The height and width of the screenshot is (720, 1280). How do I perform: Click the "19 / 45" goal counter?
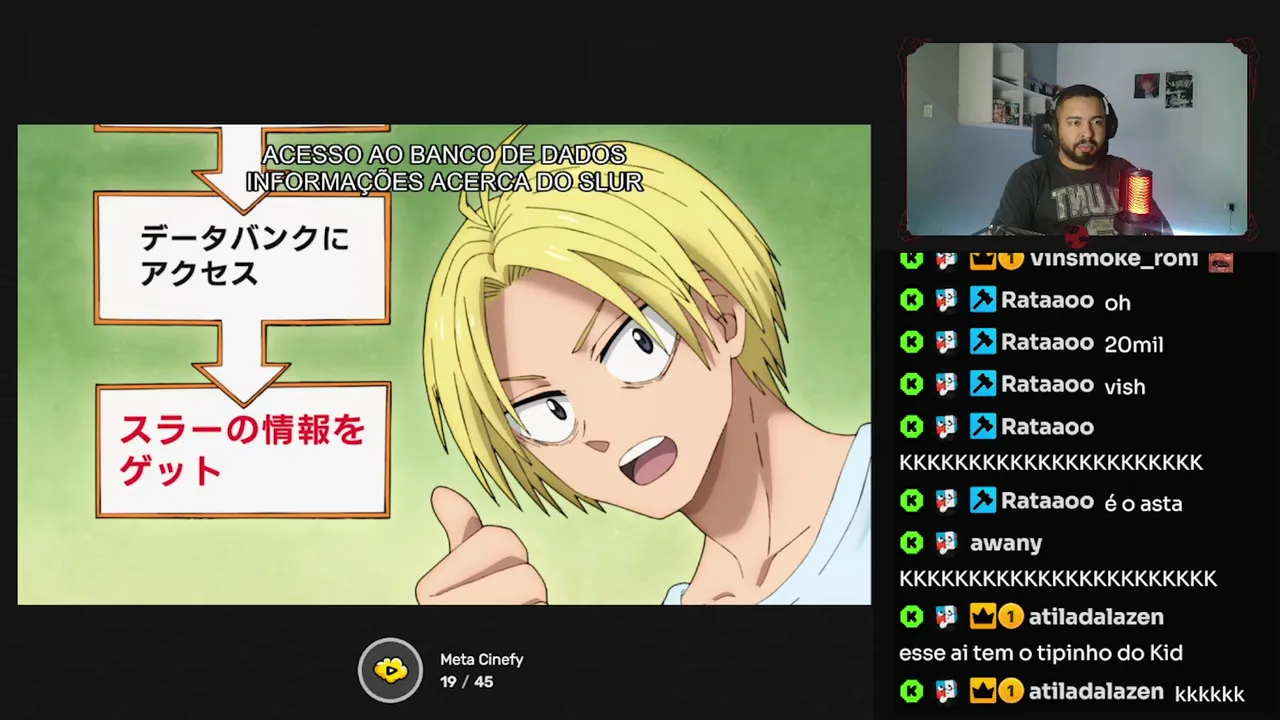tap(466, 682)
